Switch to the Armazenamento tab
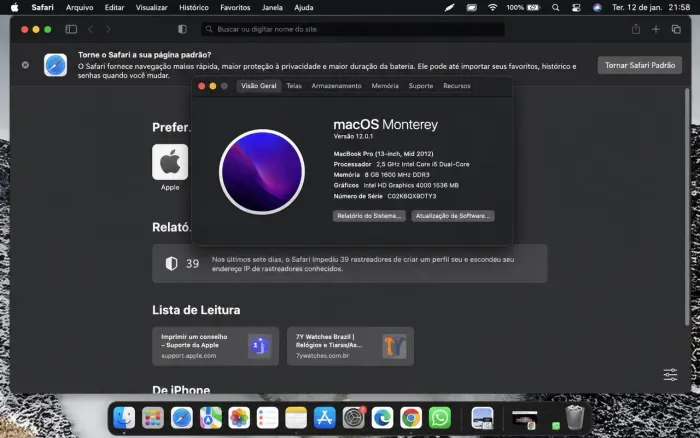The image size is (700, 438). [x=336, y=86]
